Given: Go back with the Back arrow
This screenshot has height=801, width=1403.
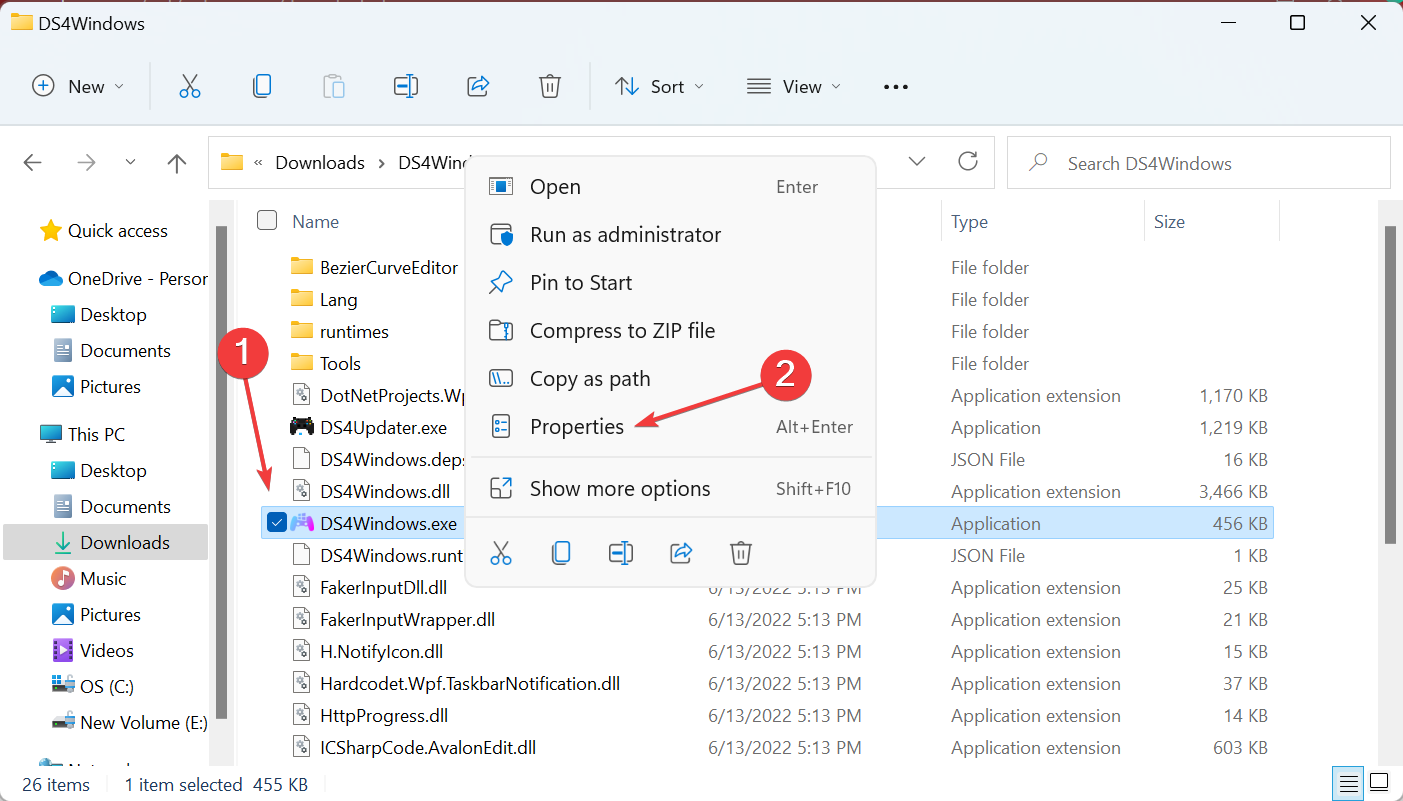Looking at the screenshot, I should [x=33, y=163].
